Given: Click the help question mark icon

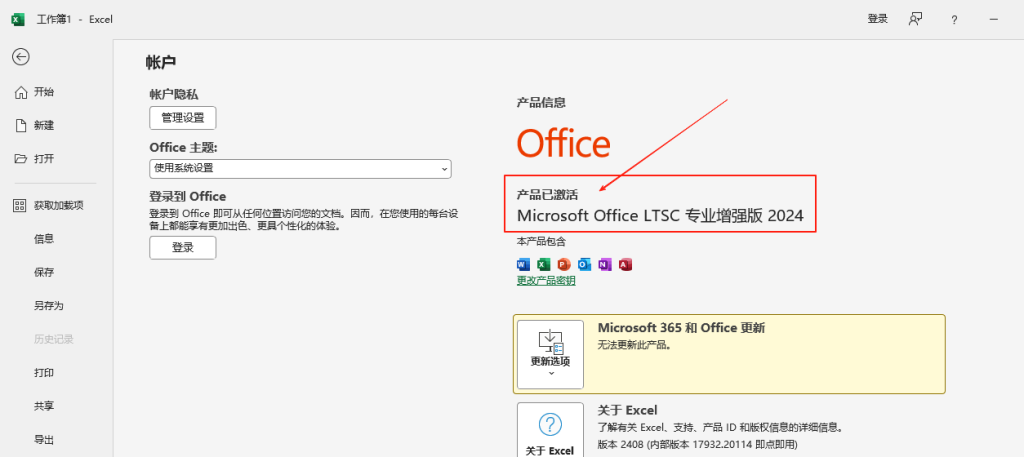Looking at the screenshot, I should tap(954, 20).
